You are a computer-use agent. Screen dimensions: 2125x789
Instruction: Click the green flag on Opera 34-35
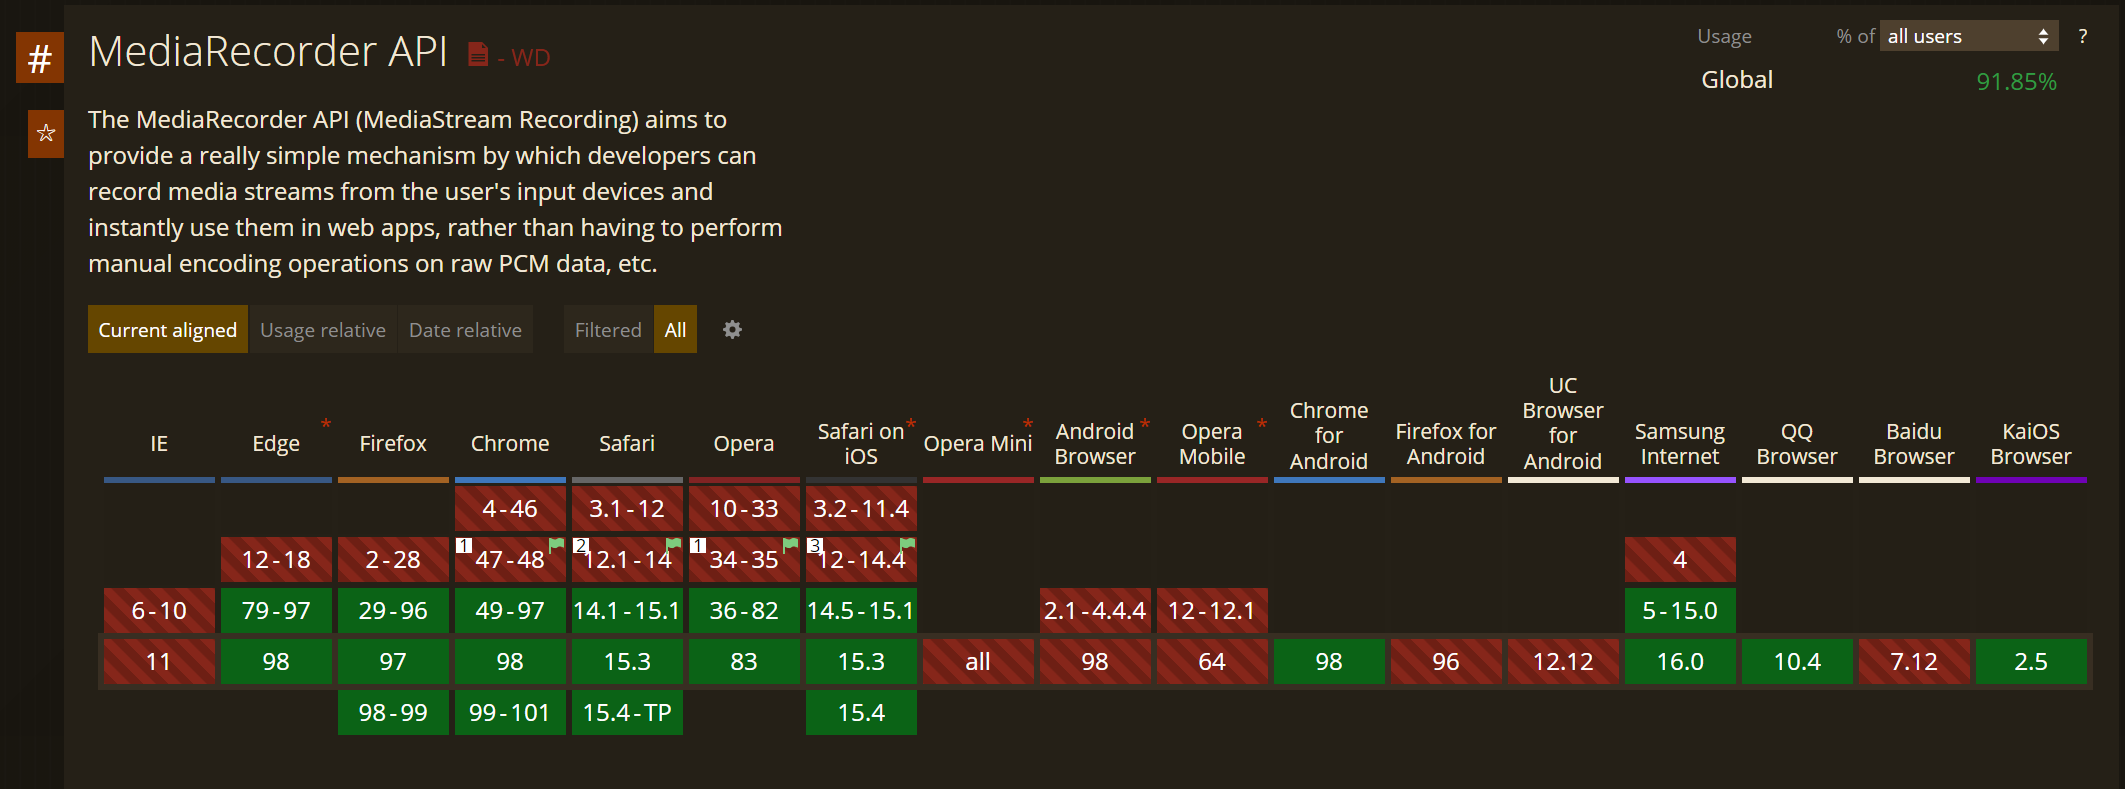tap(790, 545)
